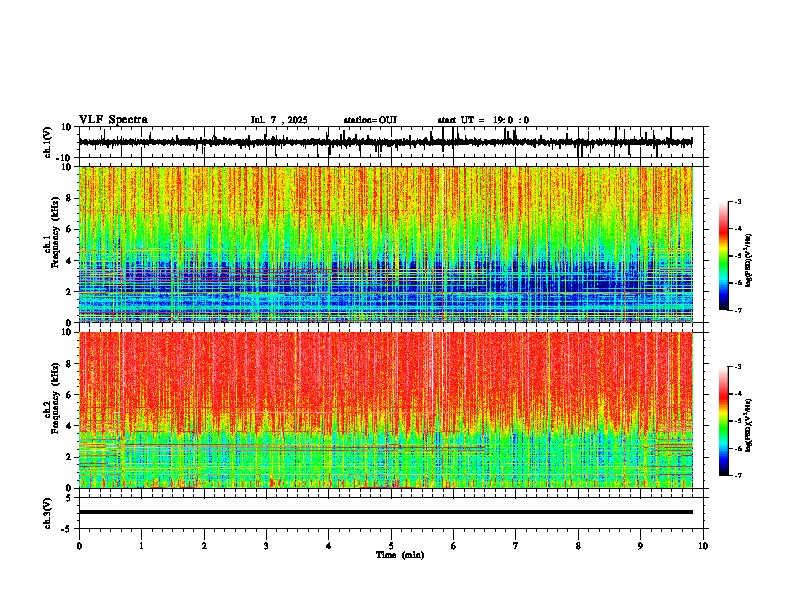The height and width of the screenshot is (612, 792).
Task: Click inside the ch.1 spectrogram plot
Action: click(x=385, y=244)
